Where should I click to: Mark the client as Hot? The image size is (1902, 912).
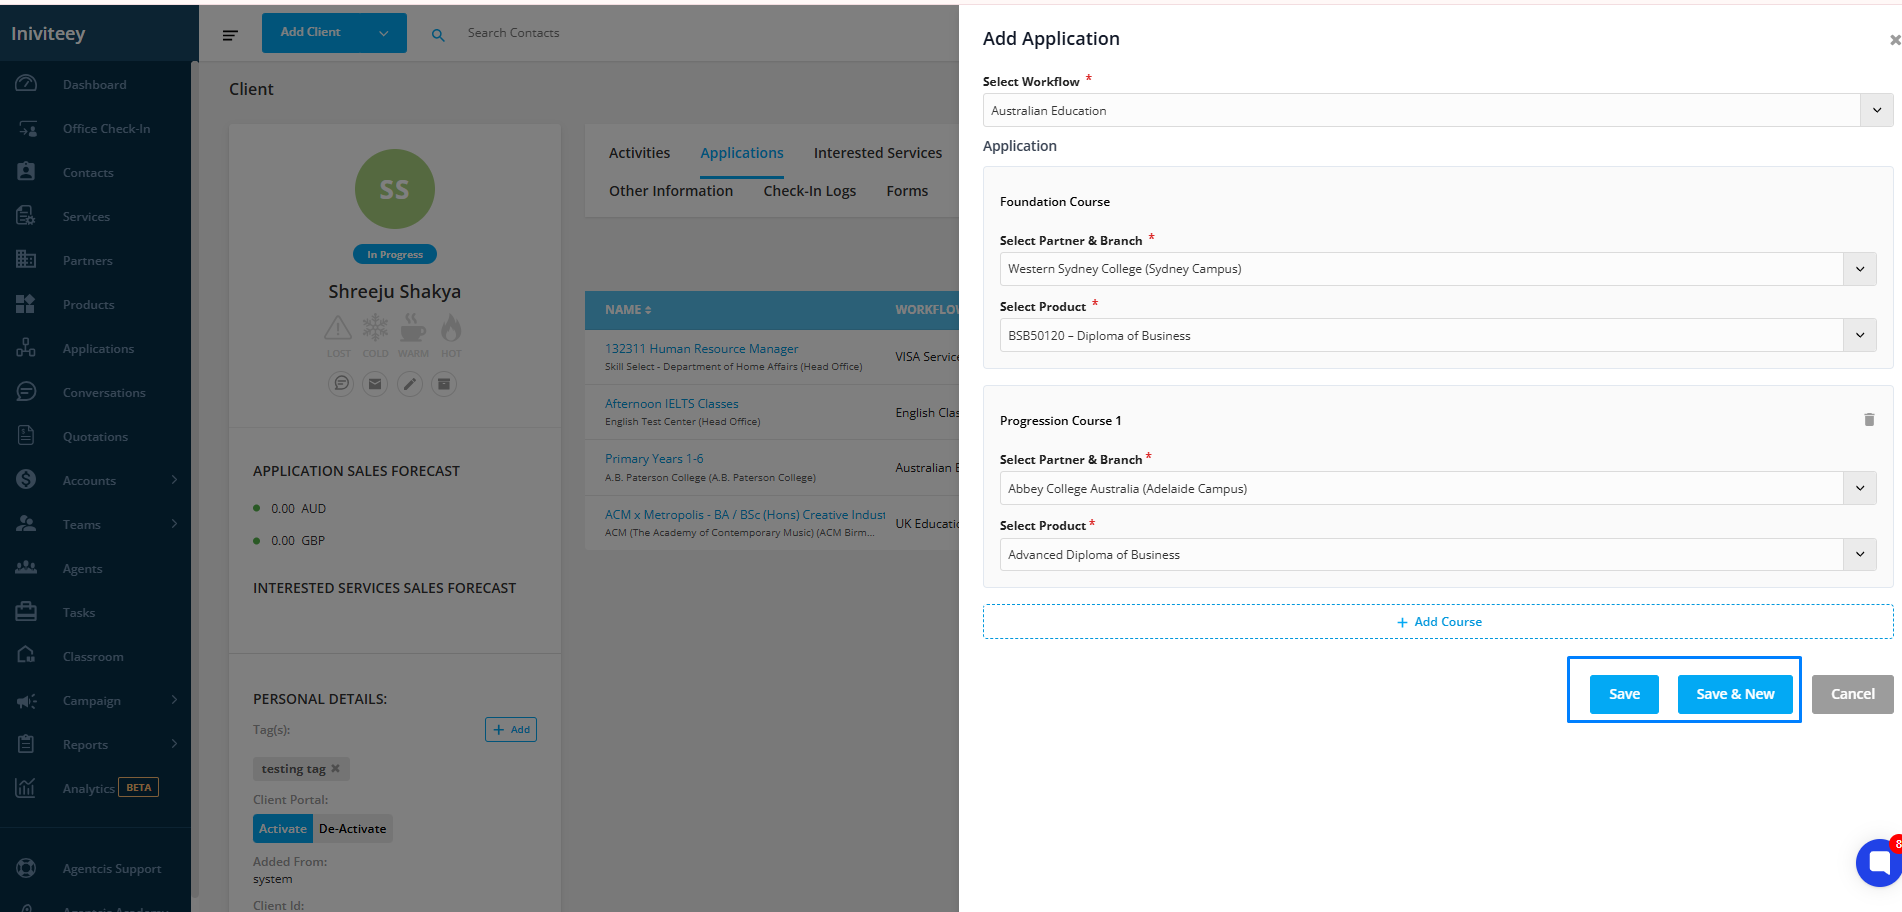coord(451,330)
